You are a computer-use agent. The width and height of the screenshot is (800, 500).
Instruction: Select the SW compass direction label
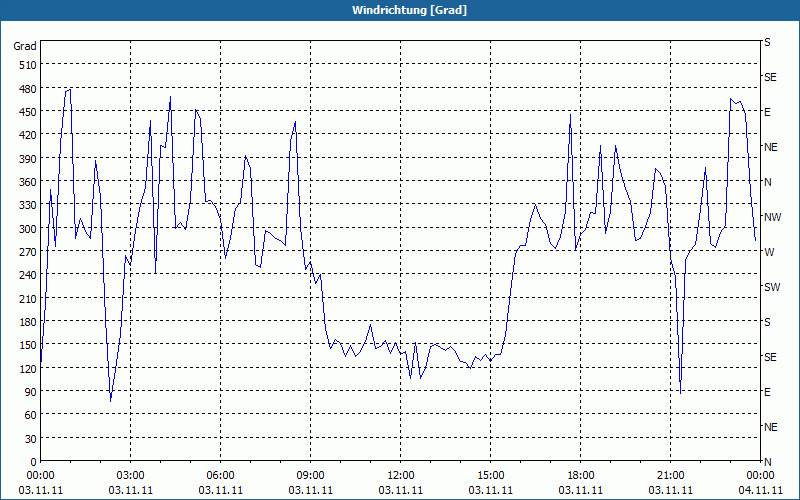pyautogui.click(x=772, y=287)
